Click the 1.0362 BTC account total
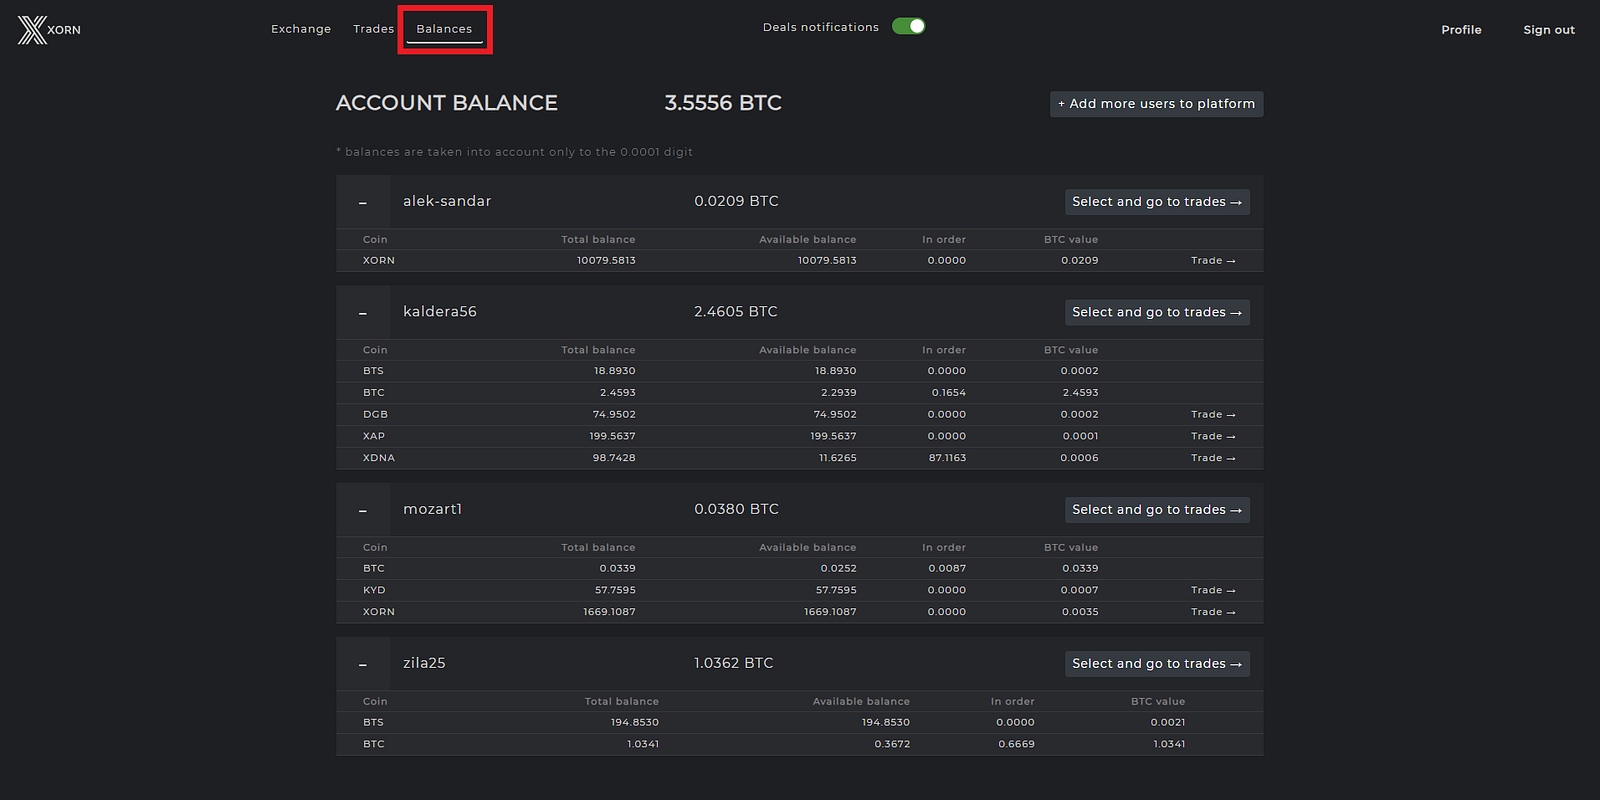The width and height of the screenshot is (1600, 800). pos(734,663)
